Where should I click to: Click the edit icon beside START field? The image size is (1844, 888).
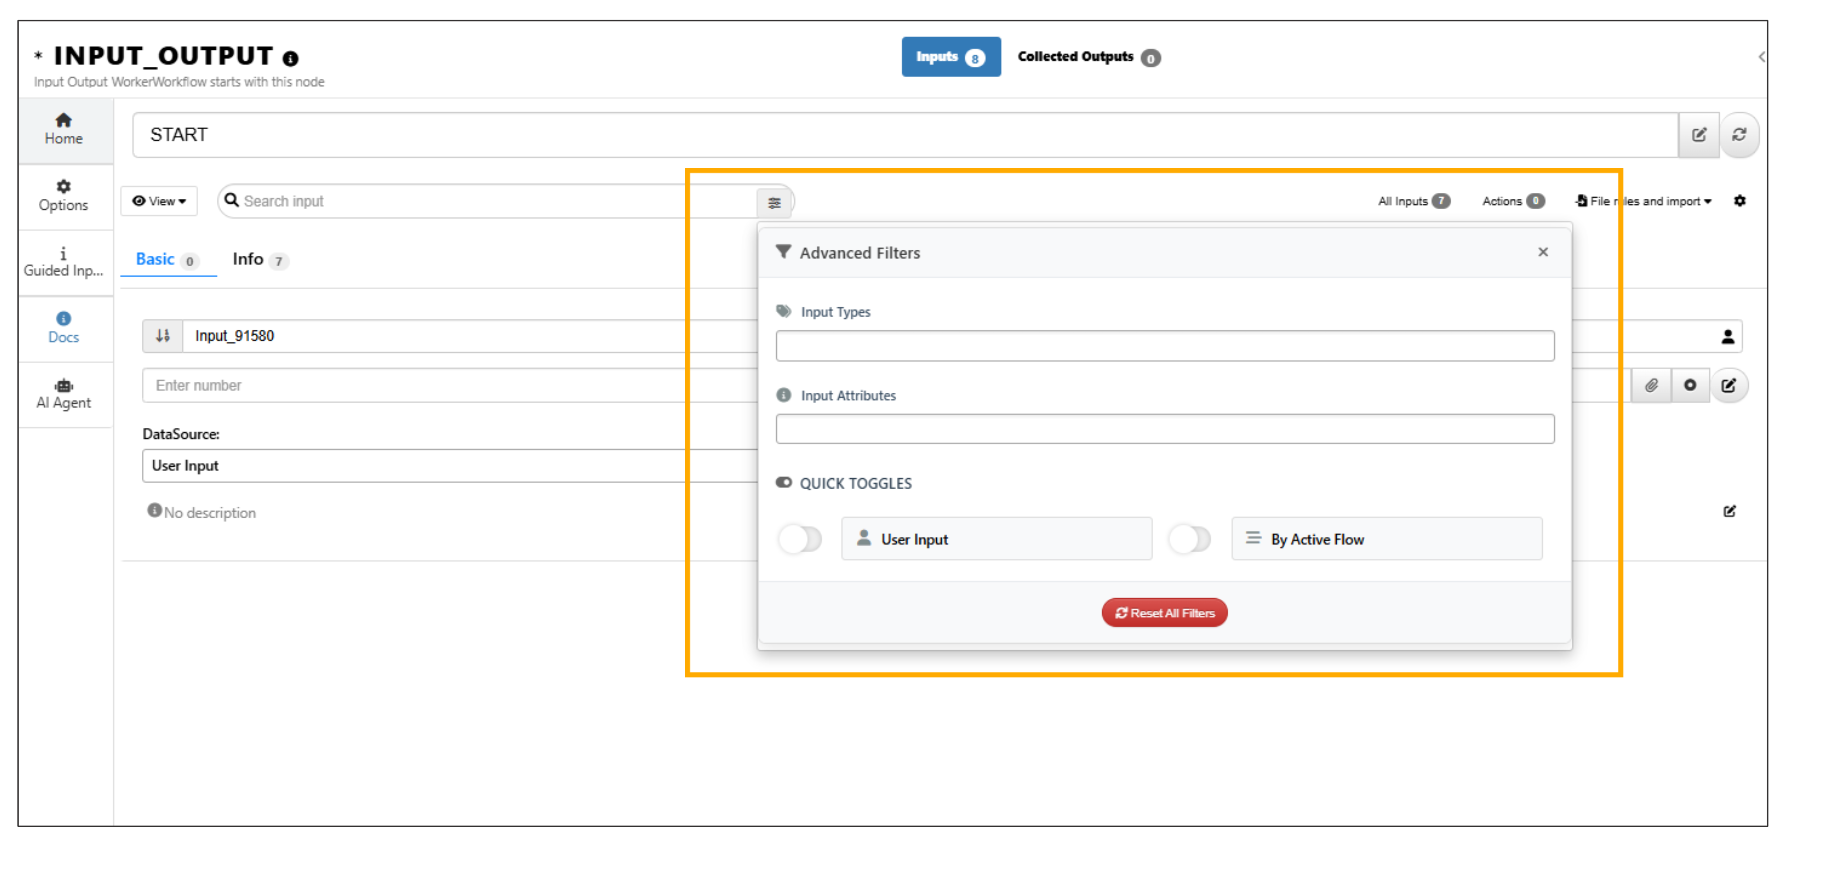pos(1698,135)
